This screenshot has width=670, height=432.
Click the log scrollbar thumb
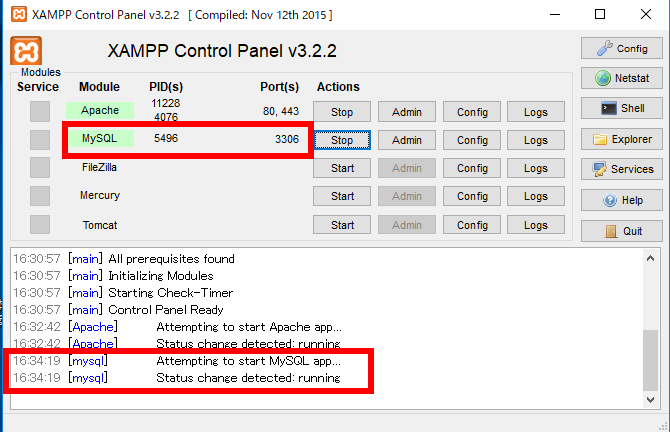point(650,360)
